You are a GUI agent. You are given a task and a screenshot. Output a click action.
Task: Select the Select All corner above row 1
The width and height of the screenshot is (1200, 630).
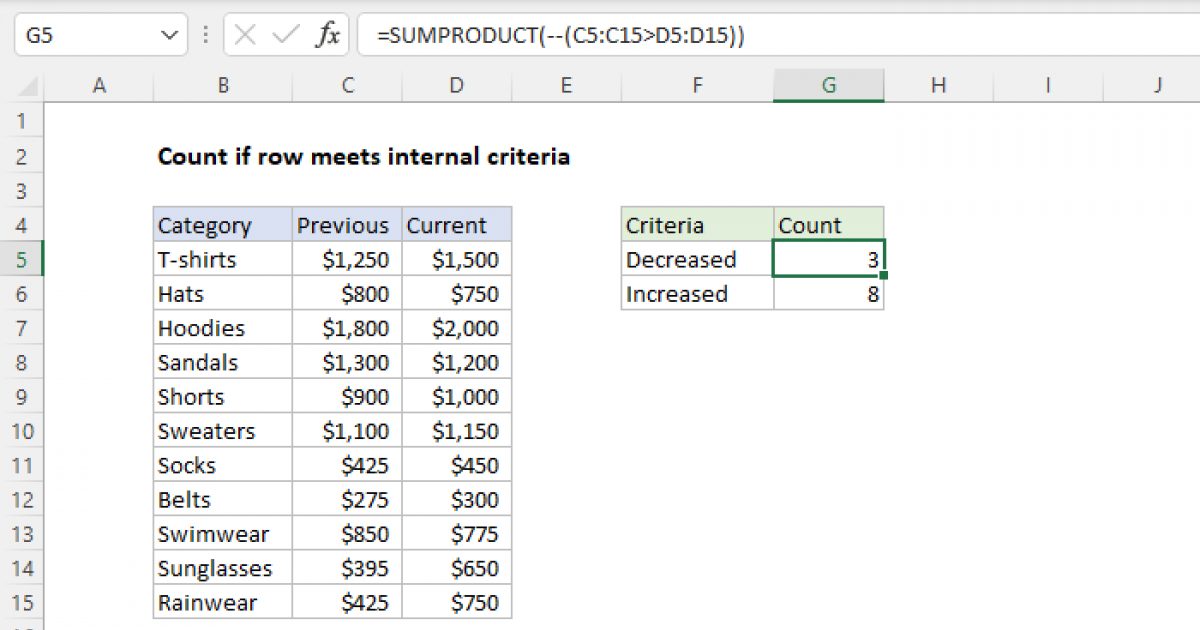coord(24,85)
